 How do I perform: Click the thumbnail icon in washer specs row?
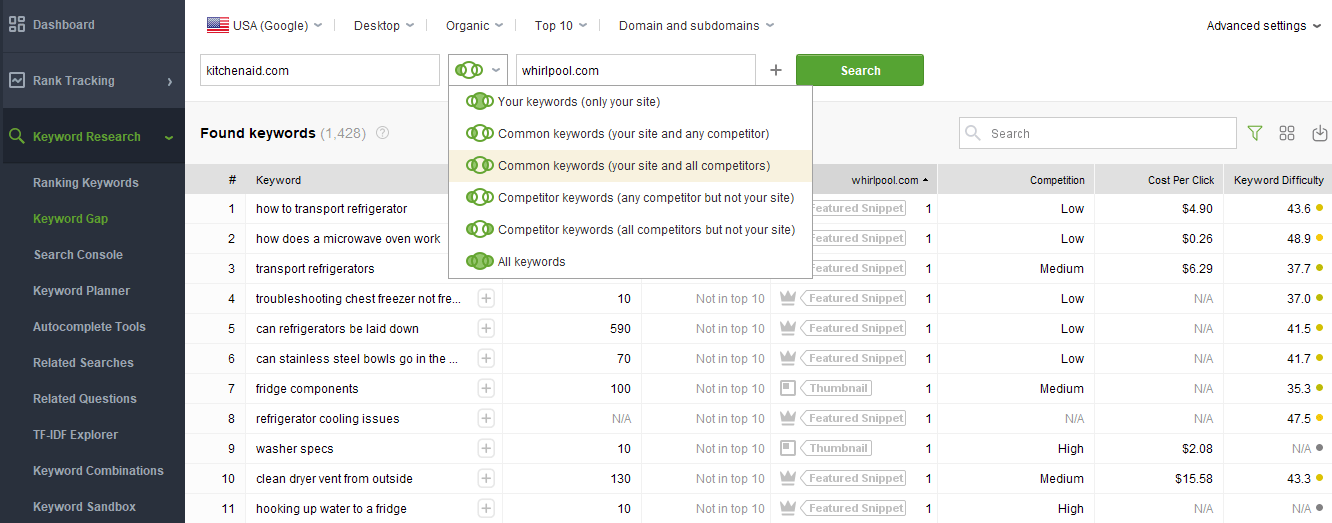click(x=787, y=448)
